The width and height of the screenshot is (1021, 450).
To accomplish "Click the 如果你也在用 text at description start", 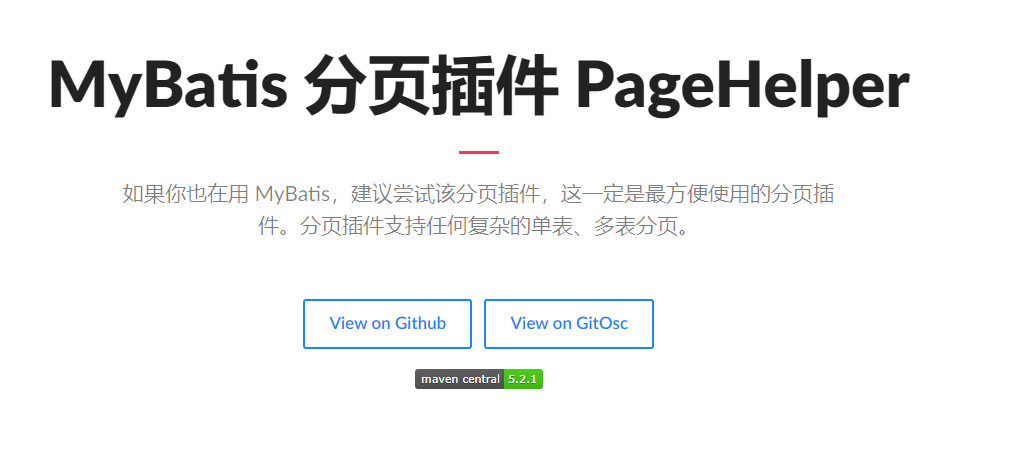I will (186, 195).
